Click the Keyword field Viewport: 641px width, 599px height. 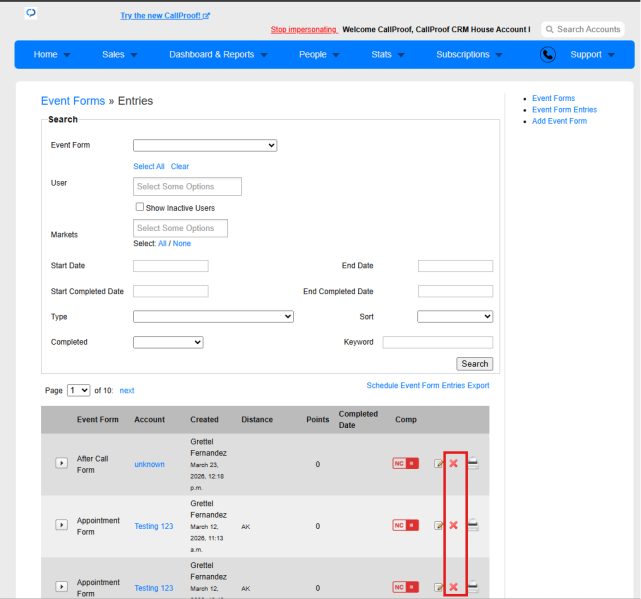(x=438, y=342)
